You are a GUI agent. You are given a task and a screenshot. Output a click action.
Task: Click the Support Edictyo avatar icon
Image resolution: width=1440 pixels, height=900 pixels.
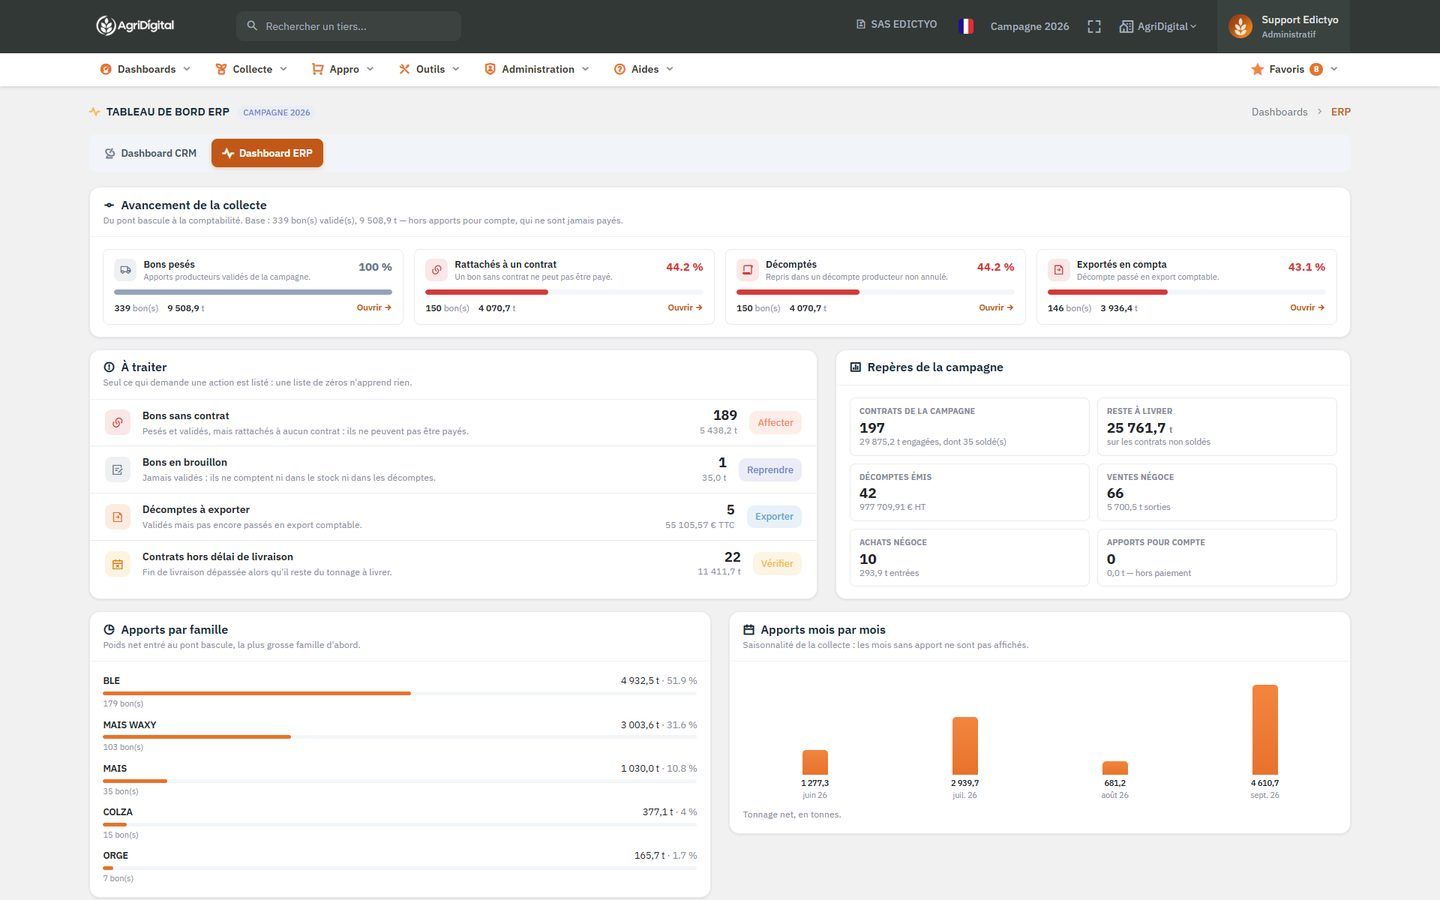[x=1240, y=27]
